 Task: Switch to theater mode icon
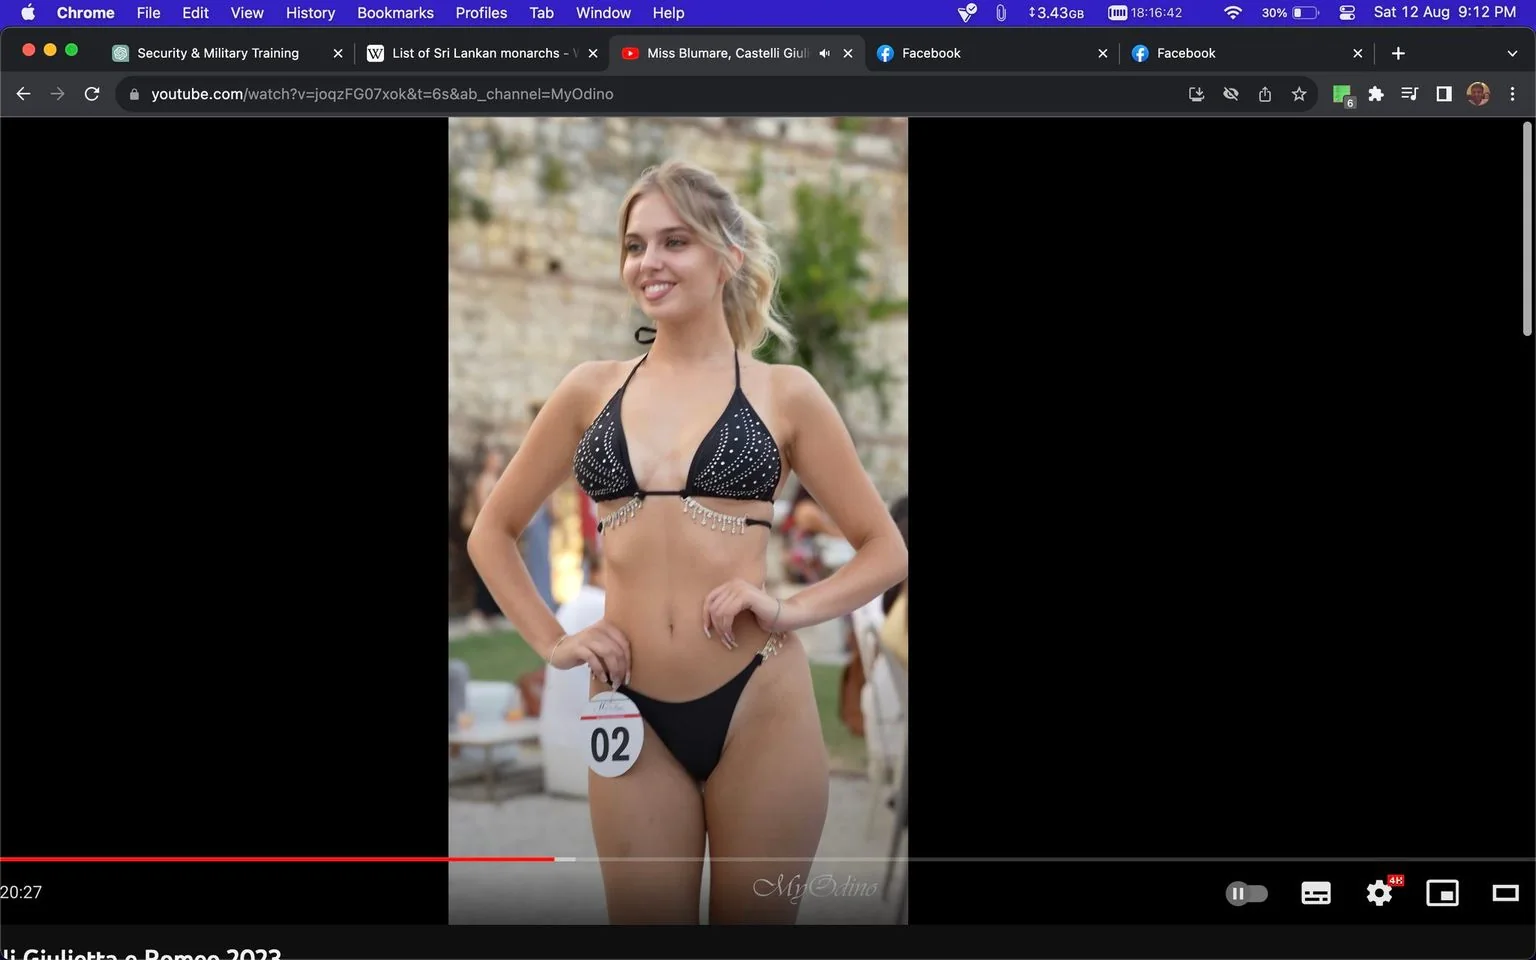coord(1505,893)
